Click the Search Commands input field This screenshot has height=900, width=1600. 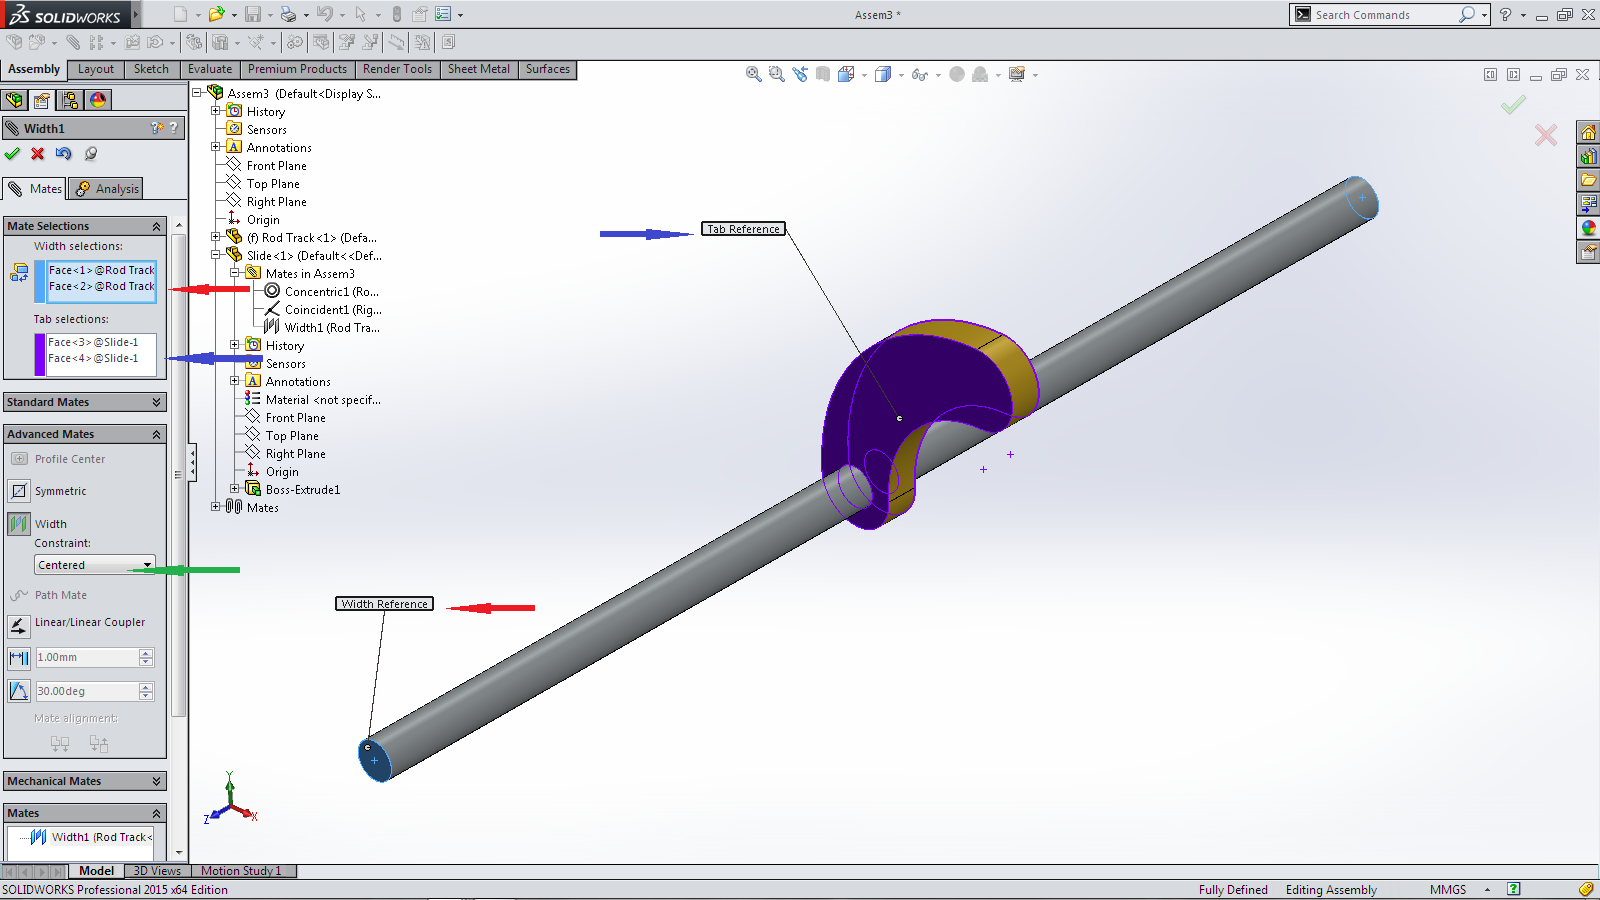click(x=1383, y=15)
